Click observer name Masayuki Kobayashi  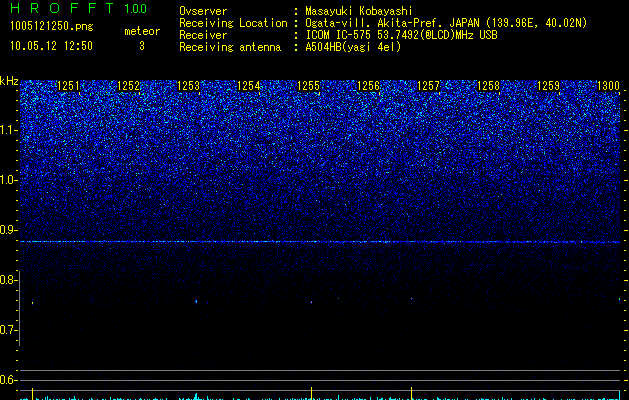(x=359, y=11)
